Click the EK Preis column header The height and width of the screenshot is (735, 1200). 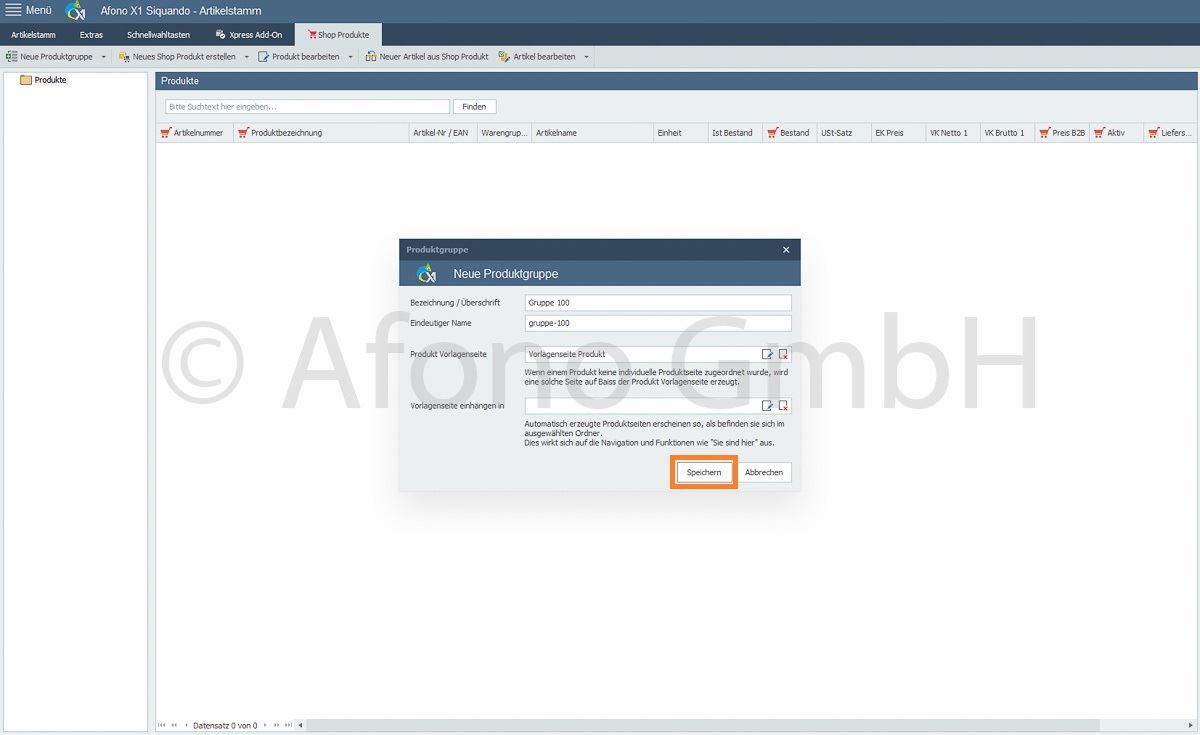pyautogui.click(x=898, y=132)
